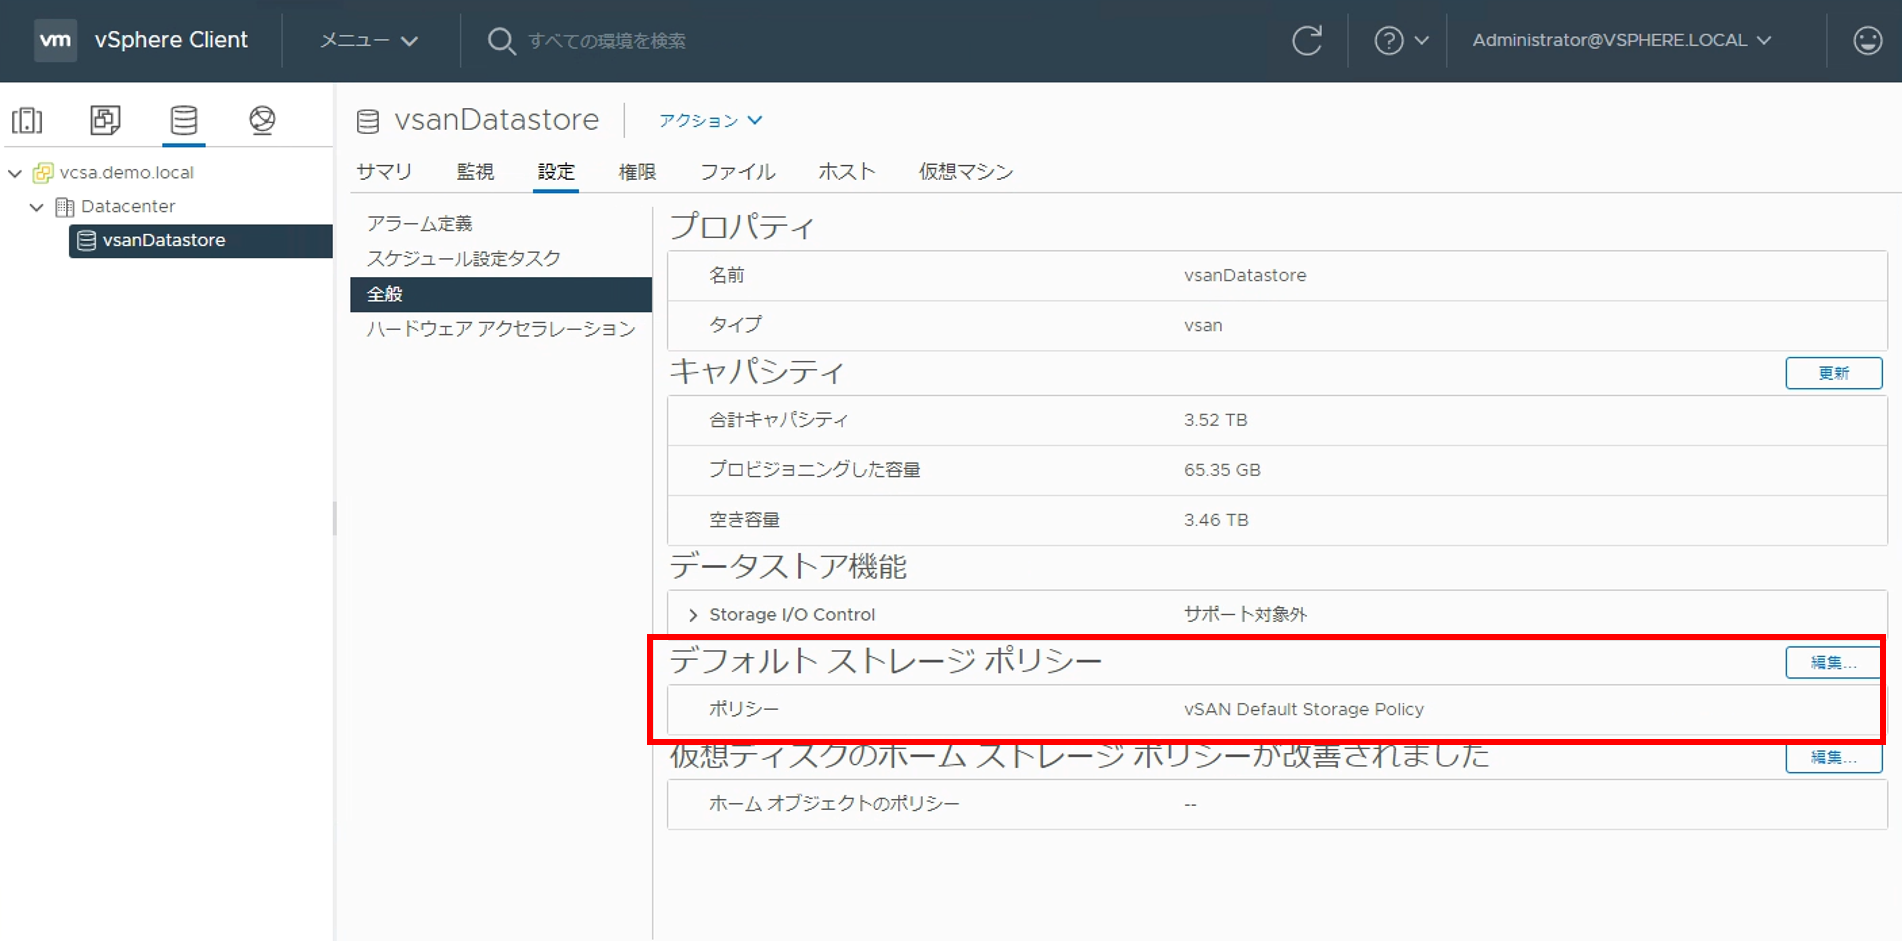Click the 空き容量 label
Image resolution: width=1902 pixels, height=941 pixels.
pos(744,520)
